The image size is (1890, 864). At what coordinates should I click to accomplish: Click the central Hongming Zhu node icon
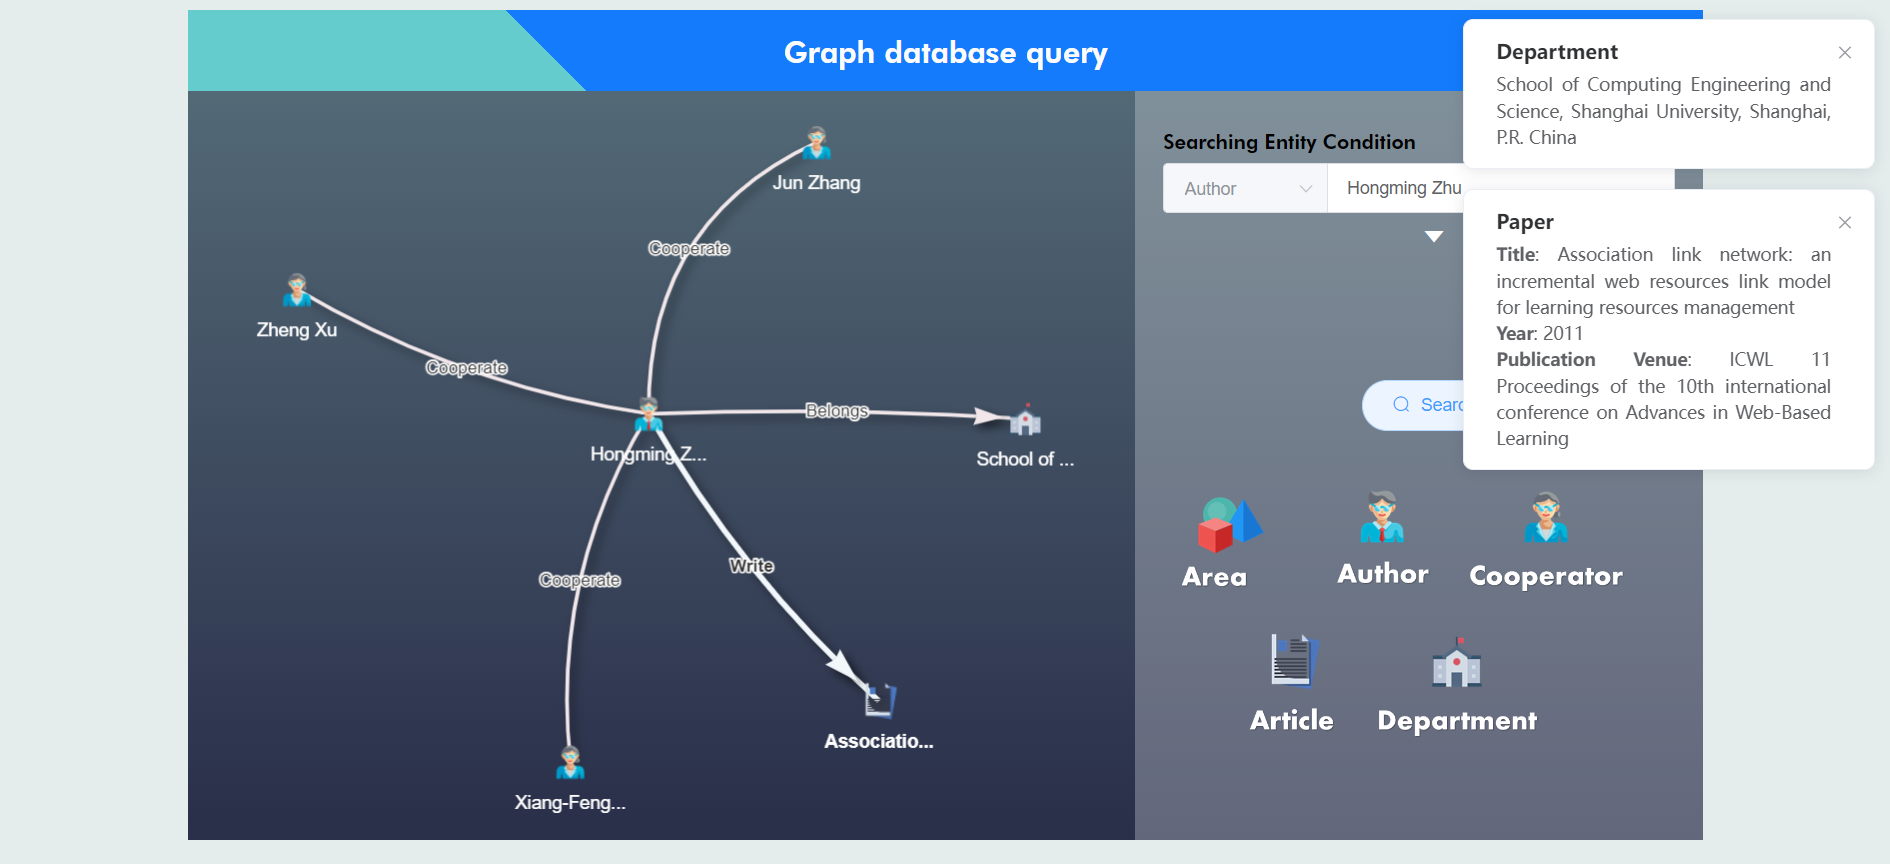tap(649, 414)
